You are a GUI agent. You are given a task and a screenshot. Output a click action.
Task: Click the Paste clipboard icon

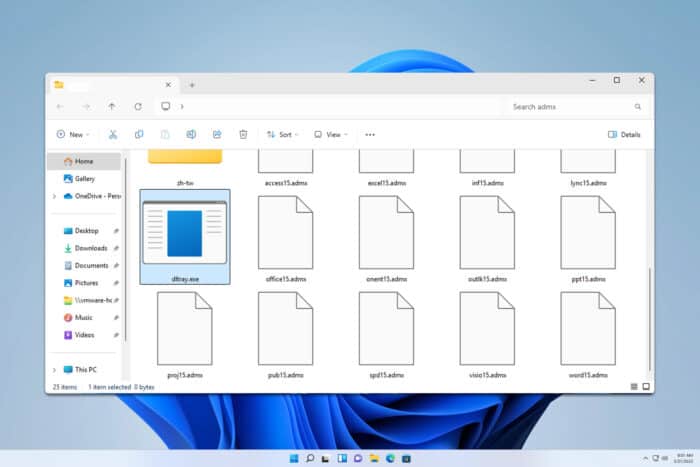(165, 134)
